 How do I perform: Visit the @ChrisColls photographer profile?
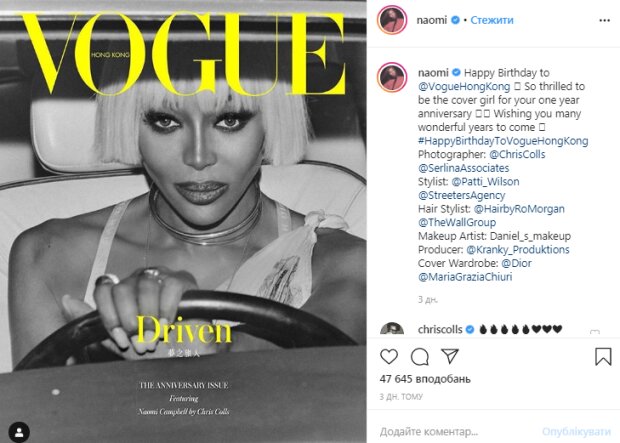(x=517, y=154)
